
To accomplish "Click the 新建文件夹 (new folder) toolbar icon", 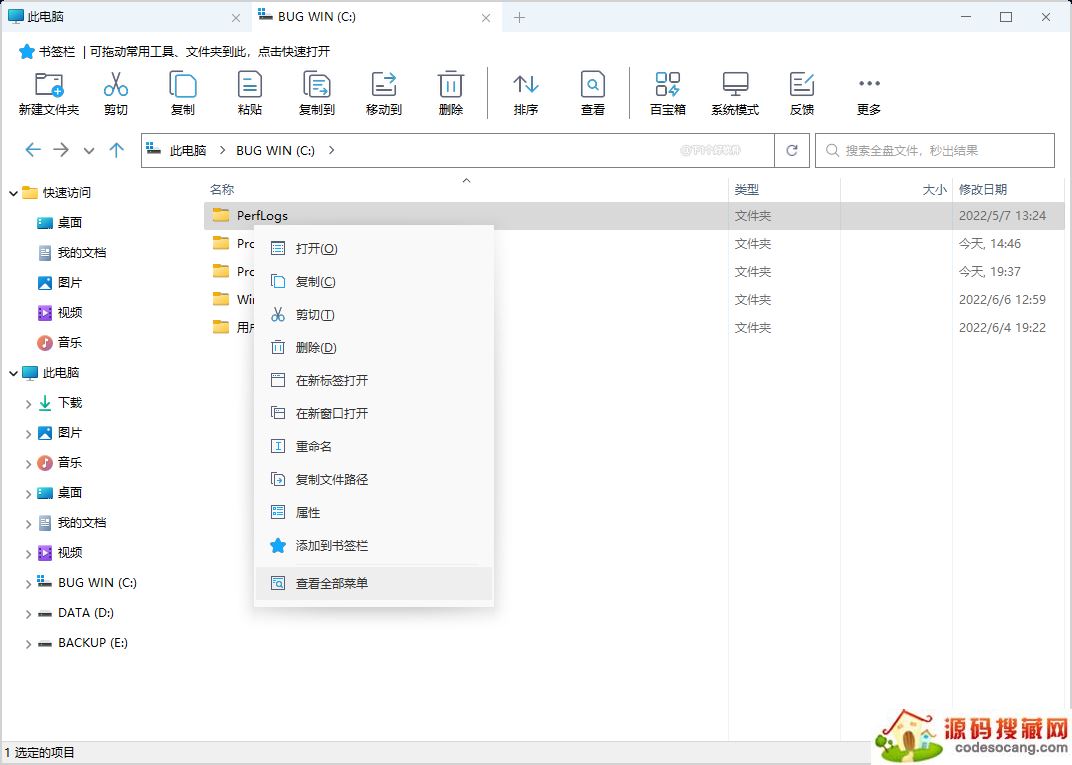I will [x=48, y=85].
